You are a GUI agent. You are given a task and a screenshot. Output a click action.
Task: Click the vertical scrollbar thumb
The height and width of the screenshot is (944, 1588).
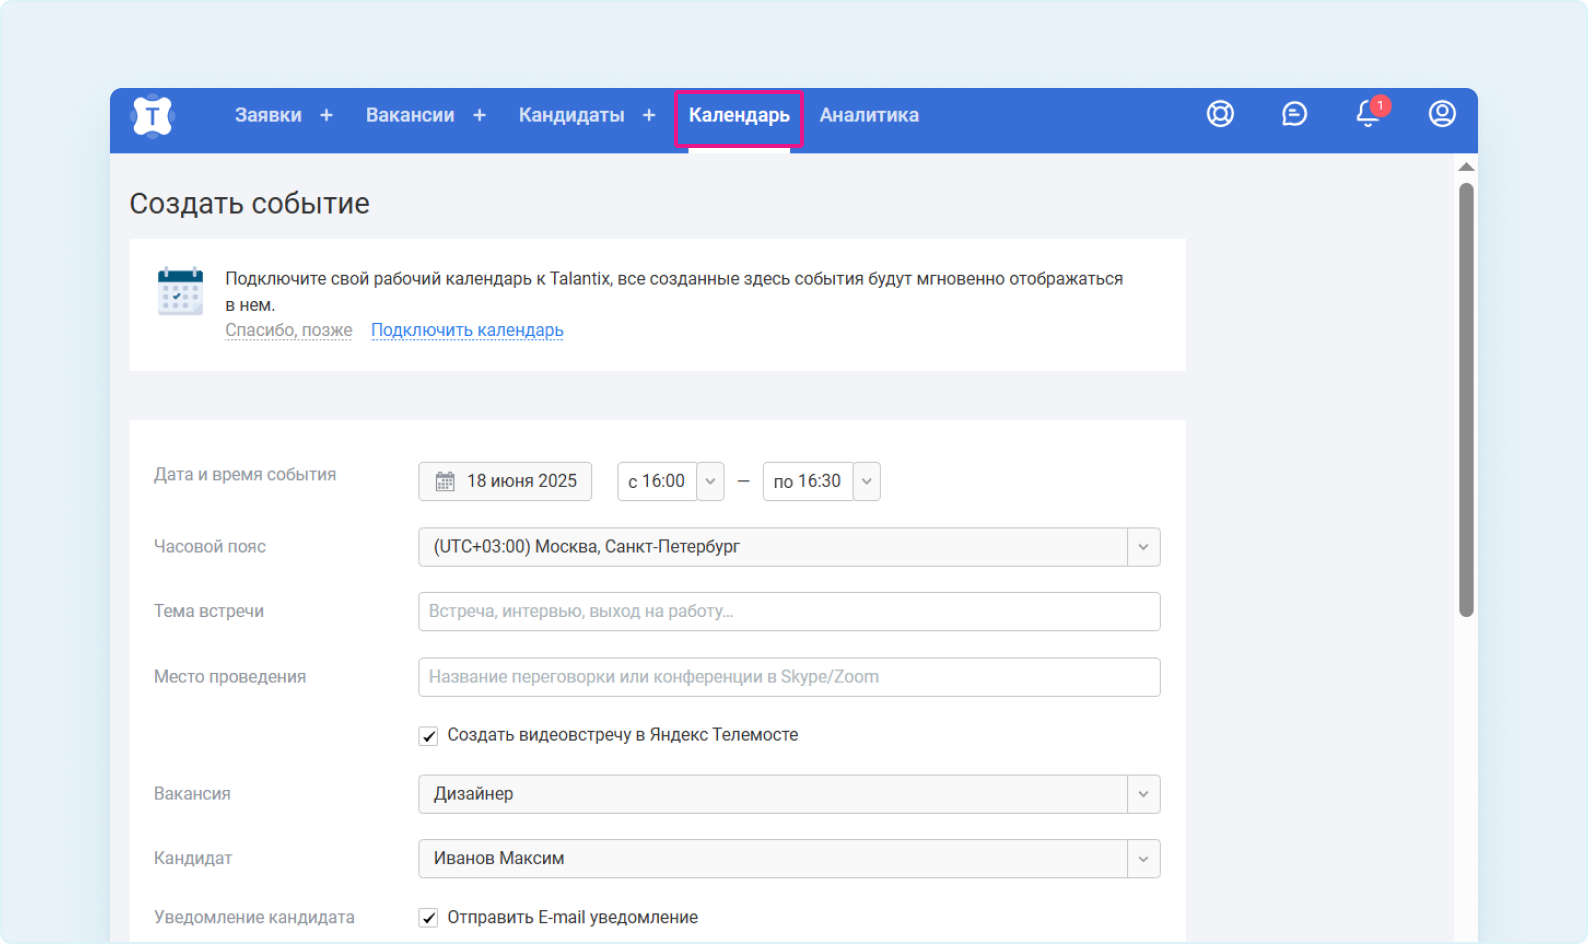pyautogui.click(x=1466, y=400)
